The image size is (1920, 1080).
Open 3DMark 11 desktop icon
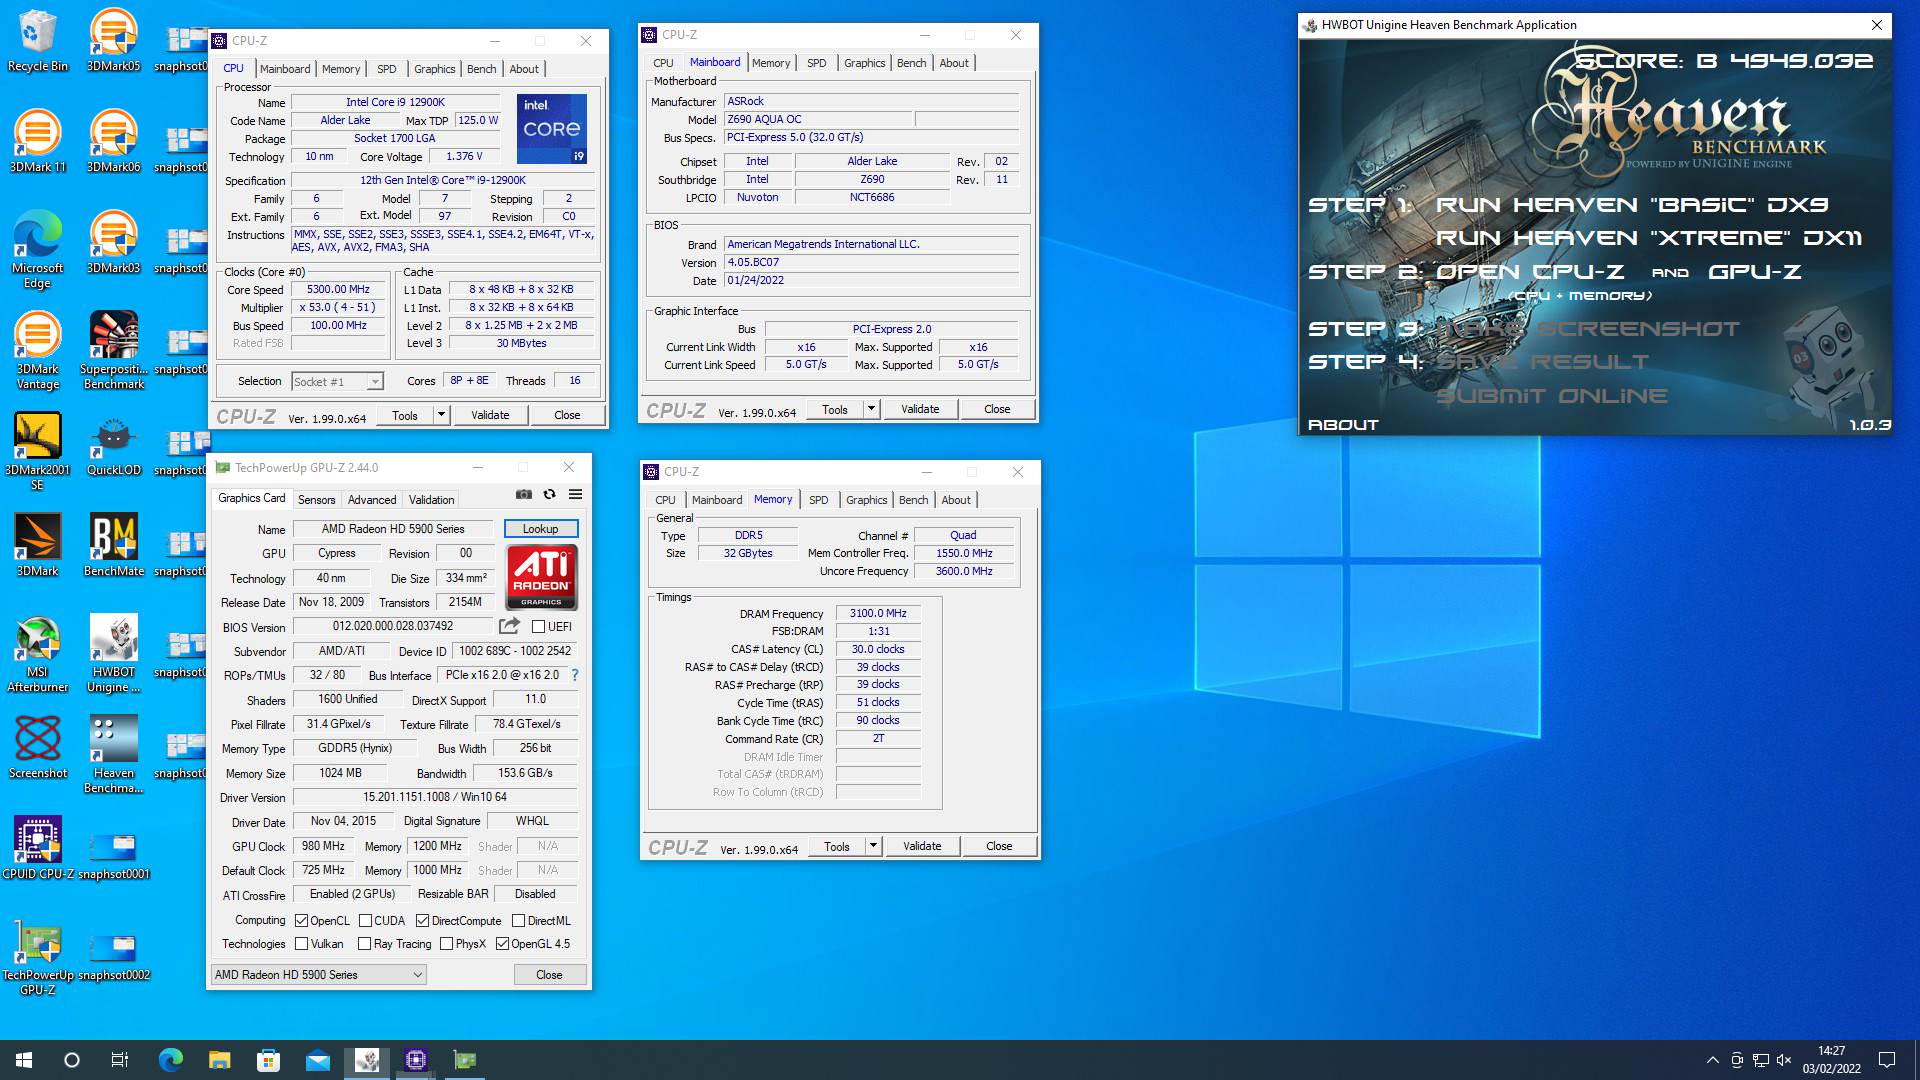tap(37, 141)
